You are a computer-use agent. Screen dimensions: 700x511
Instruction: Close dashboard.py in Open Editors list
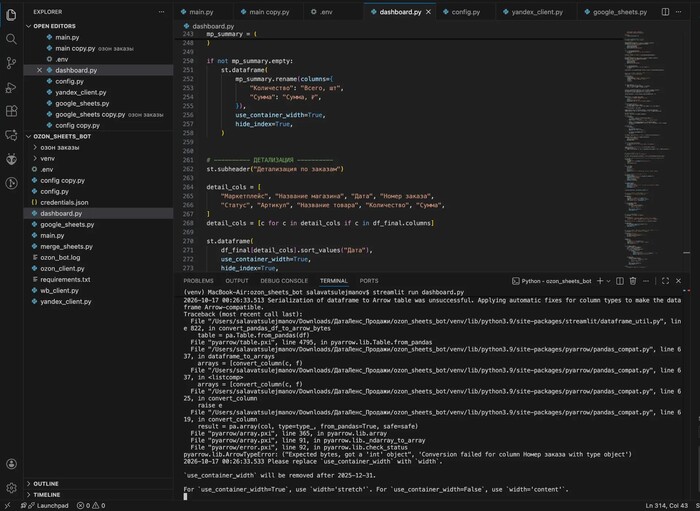pyautogui.click(x=39, y=70)
